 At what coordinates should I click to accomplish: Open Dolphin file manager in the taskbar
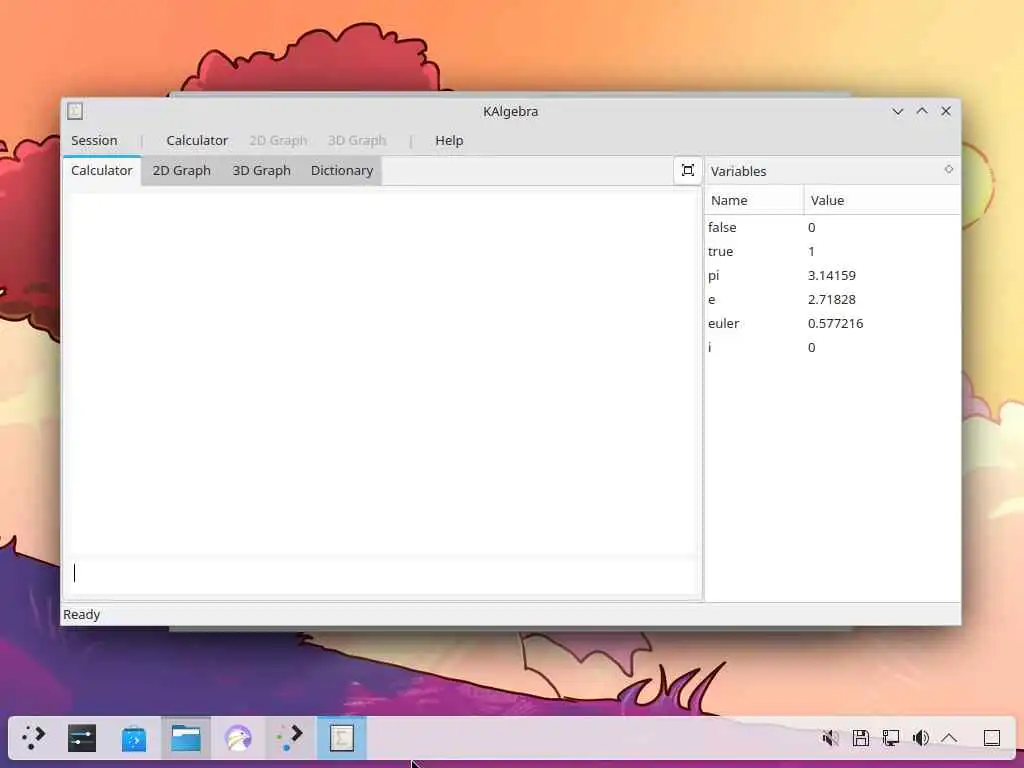(186, 738)
